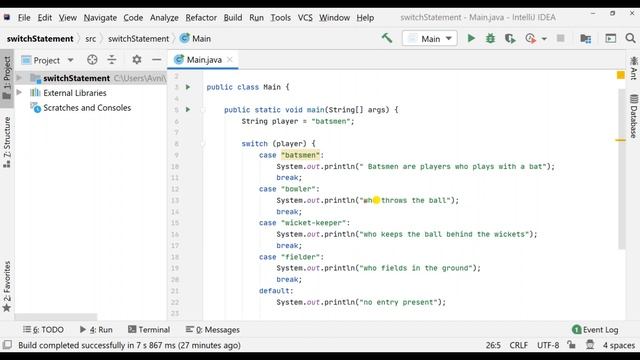This screenshot has width=640, height=360.
Task: Change UTF-8 file encoding in status bar
Action: [548, 345]
